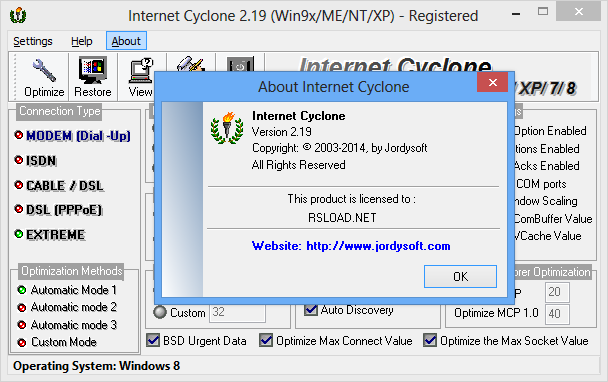
Task: Open the About menu
Action: 126,41
